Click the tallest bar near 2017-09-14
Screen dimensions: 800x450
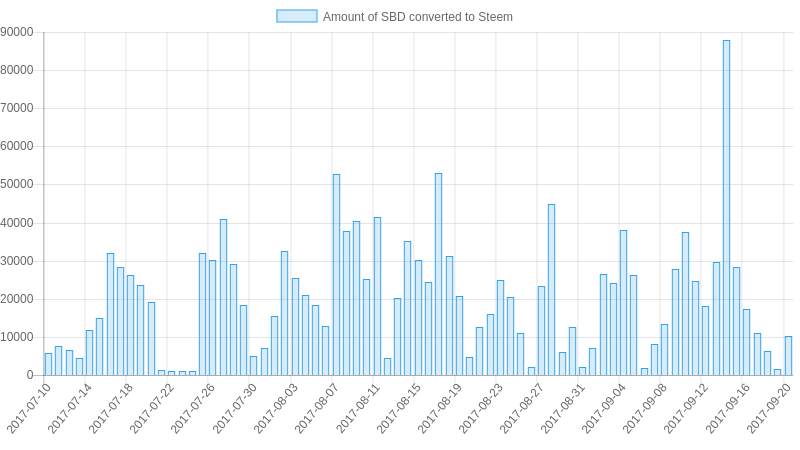pos(726,208)
